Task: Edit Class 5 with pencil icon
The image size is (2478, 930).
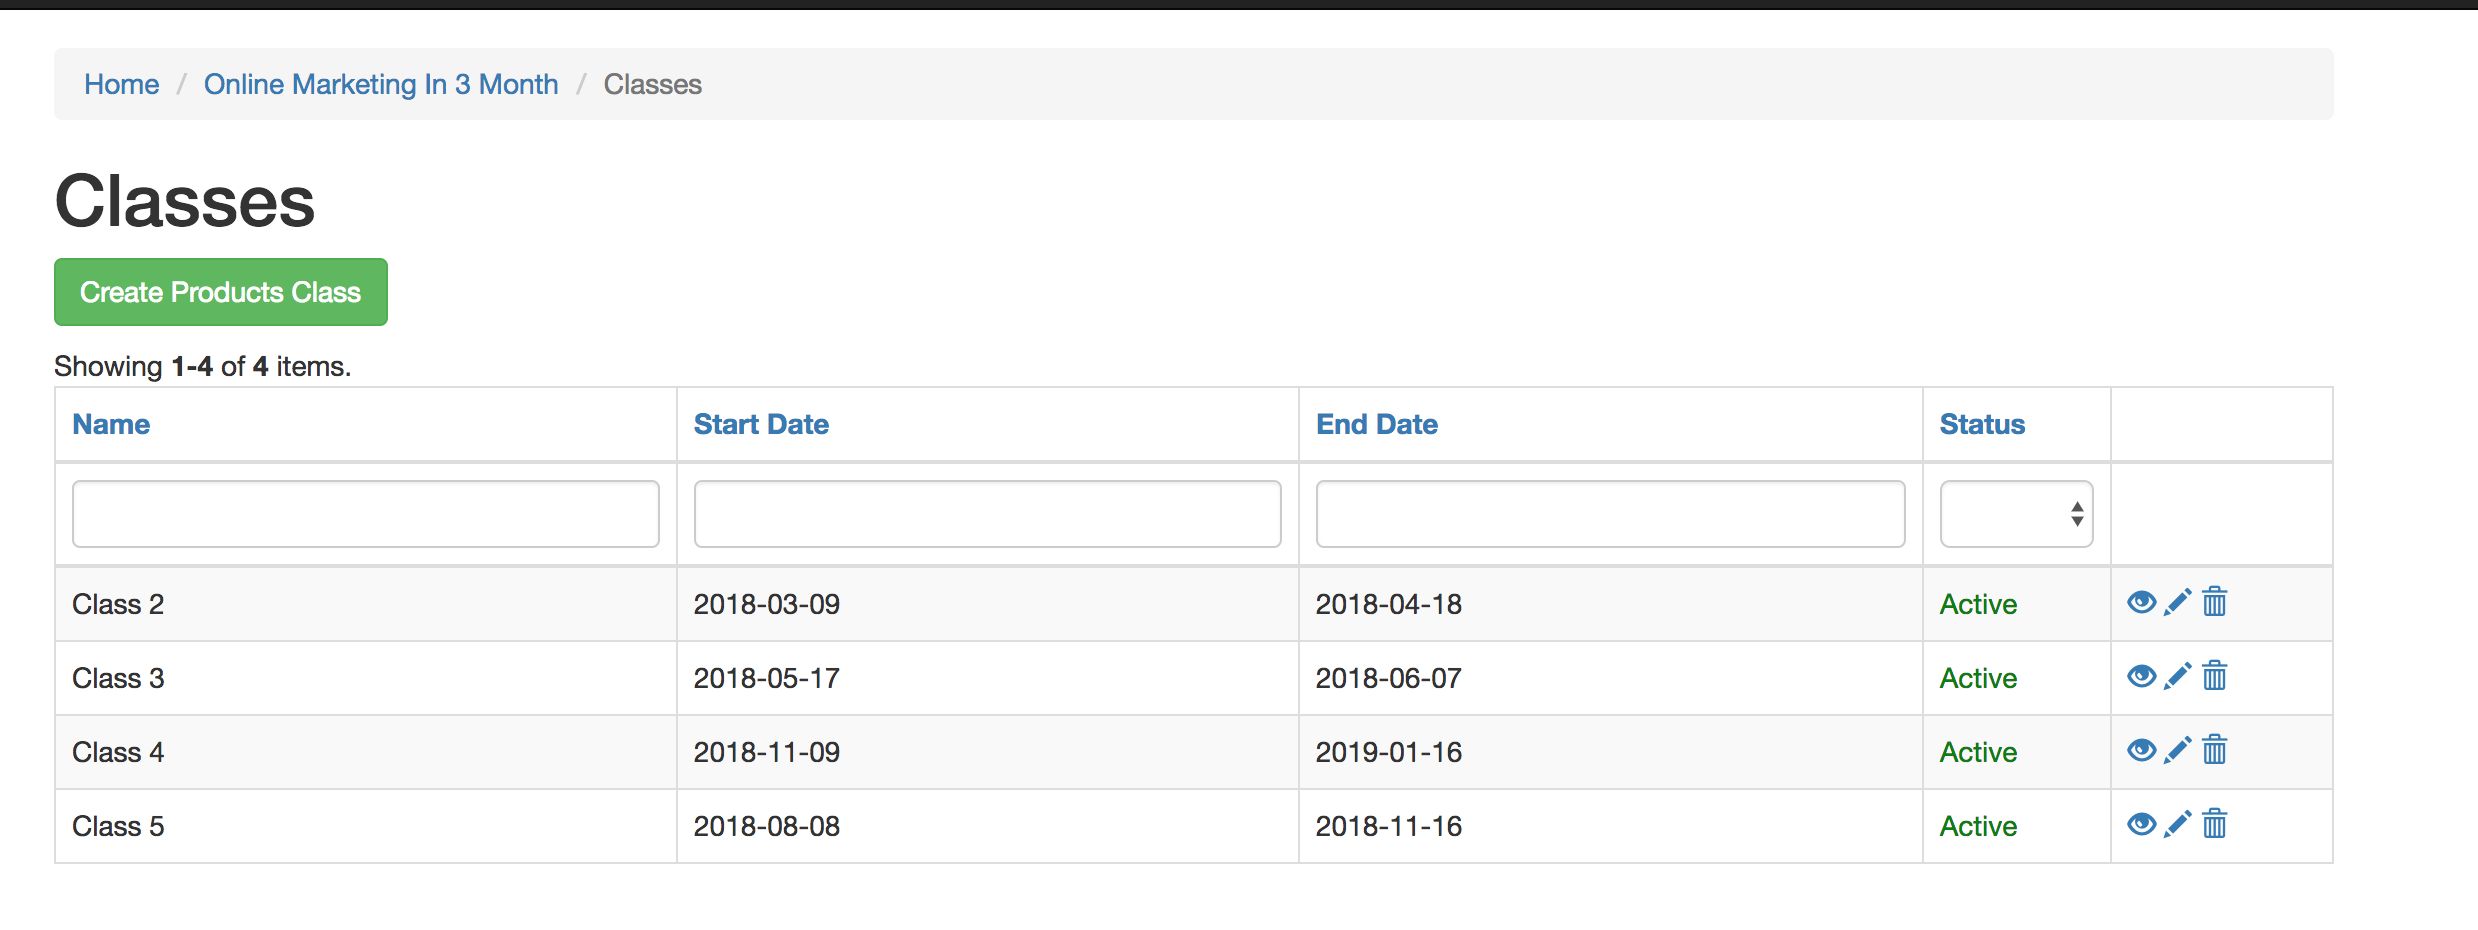Action: (2177, 824)
